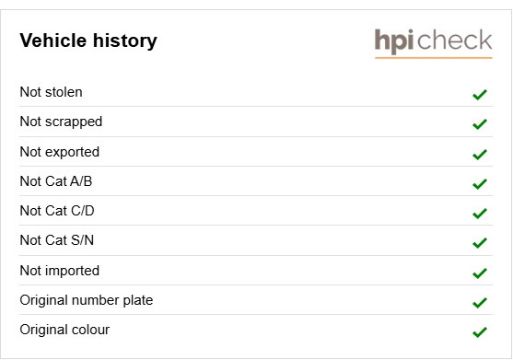Select the Not exported label
513x360 pixels.
pos(60,152)
